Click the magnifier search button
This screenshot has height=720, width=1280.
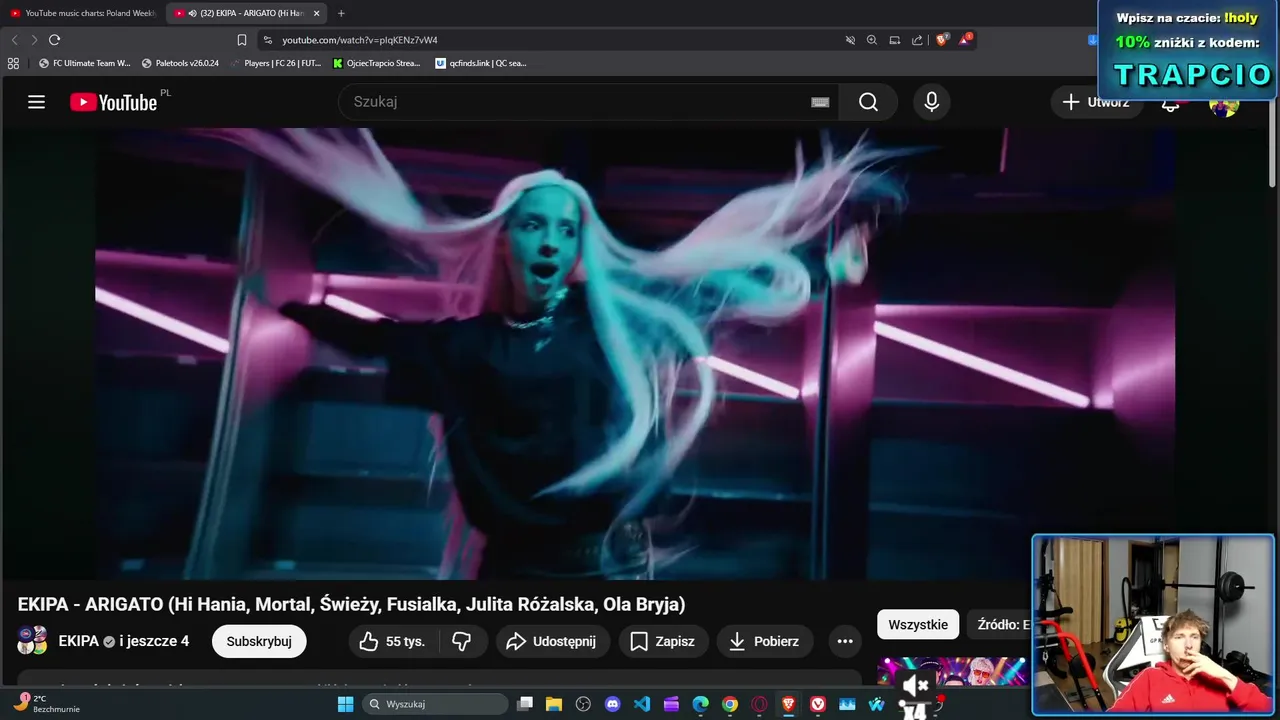tap(868, 102)
